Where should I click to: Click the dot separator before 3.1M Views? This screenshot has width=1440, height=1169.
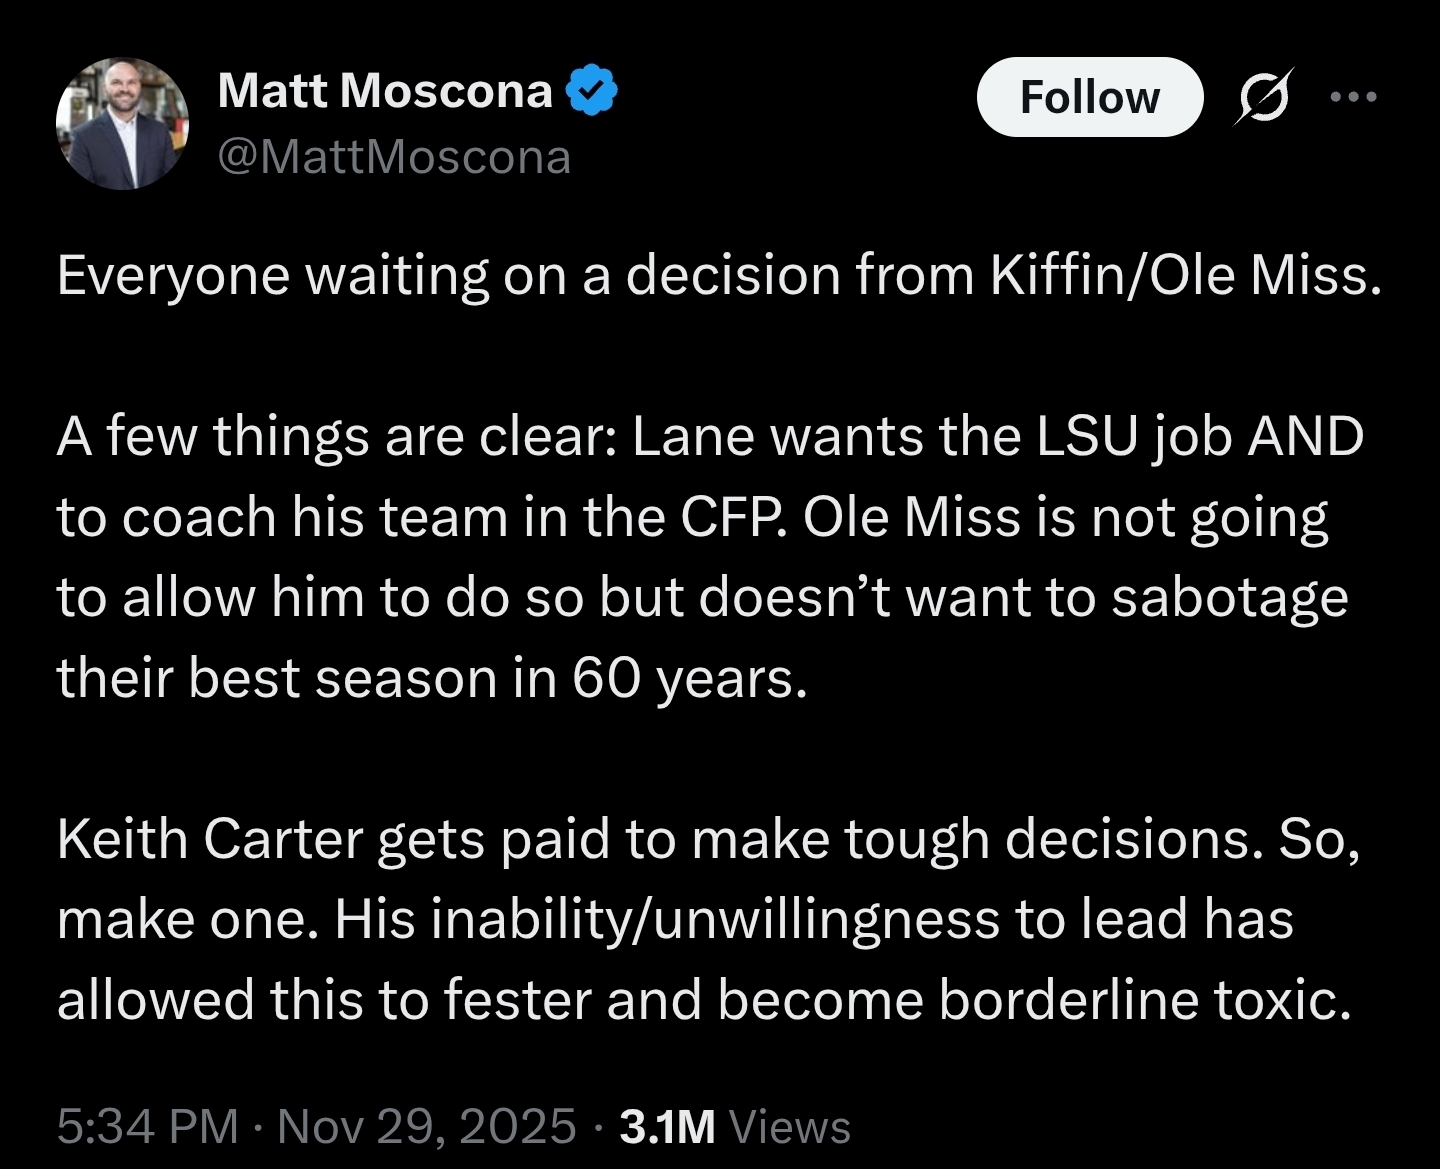pos(598,1127)
